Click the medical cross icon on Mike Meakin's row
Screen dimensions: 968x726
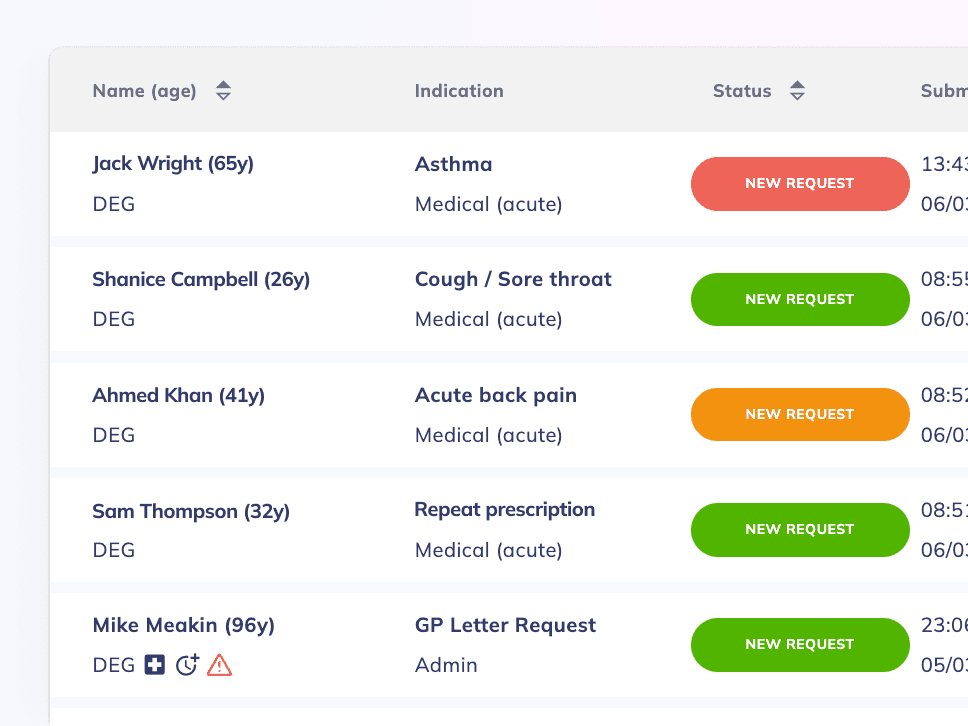pos(153,664)
